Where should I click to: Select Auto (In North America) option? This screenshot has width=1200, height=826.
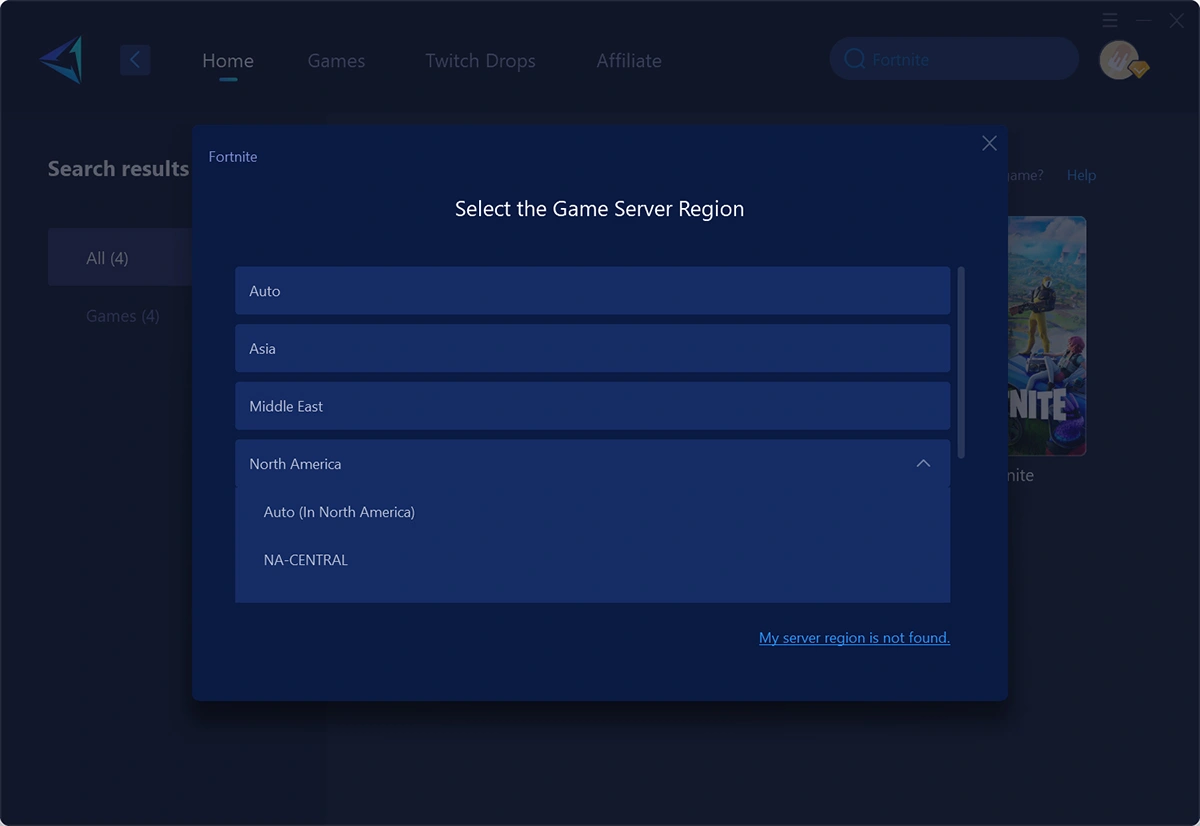coord(339,512)
